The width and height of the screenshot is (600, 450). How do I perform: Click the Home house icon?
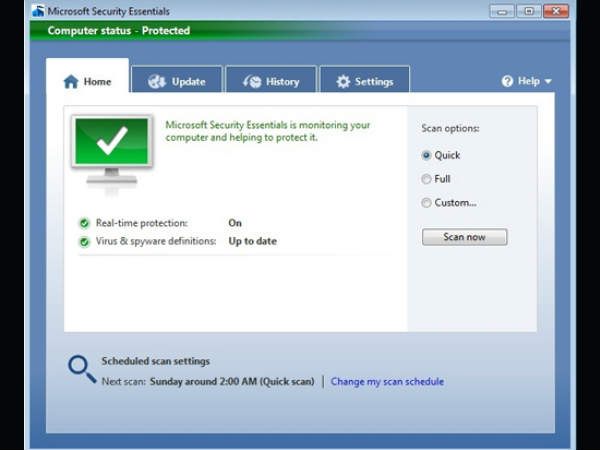[71, 82]
